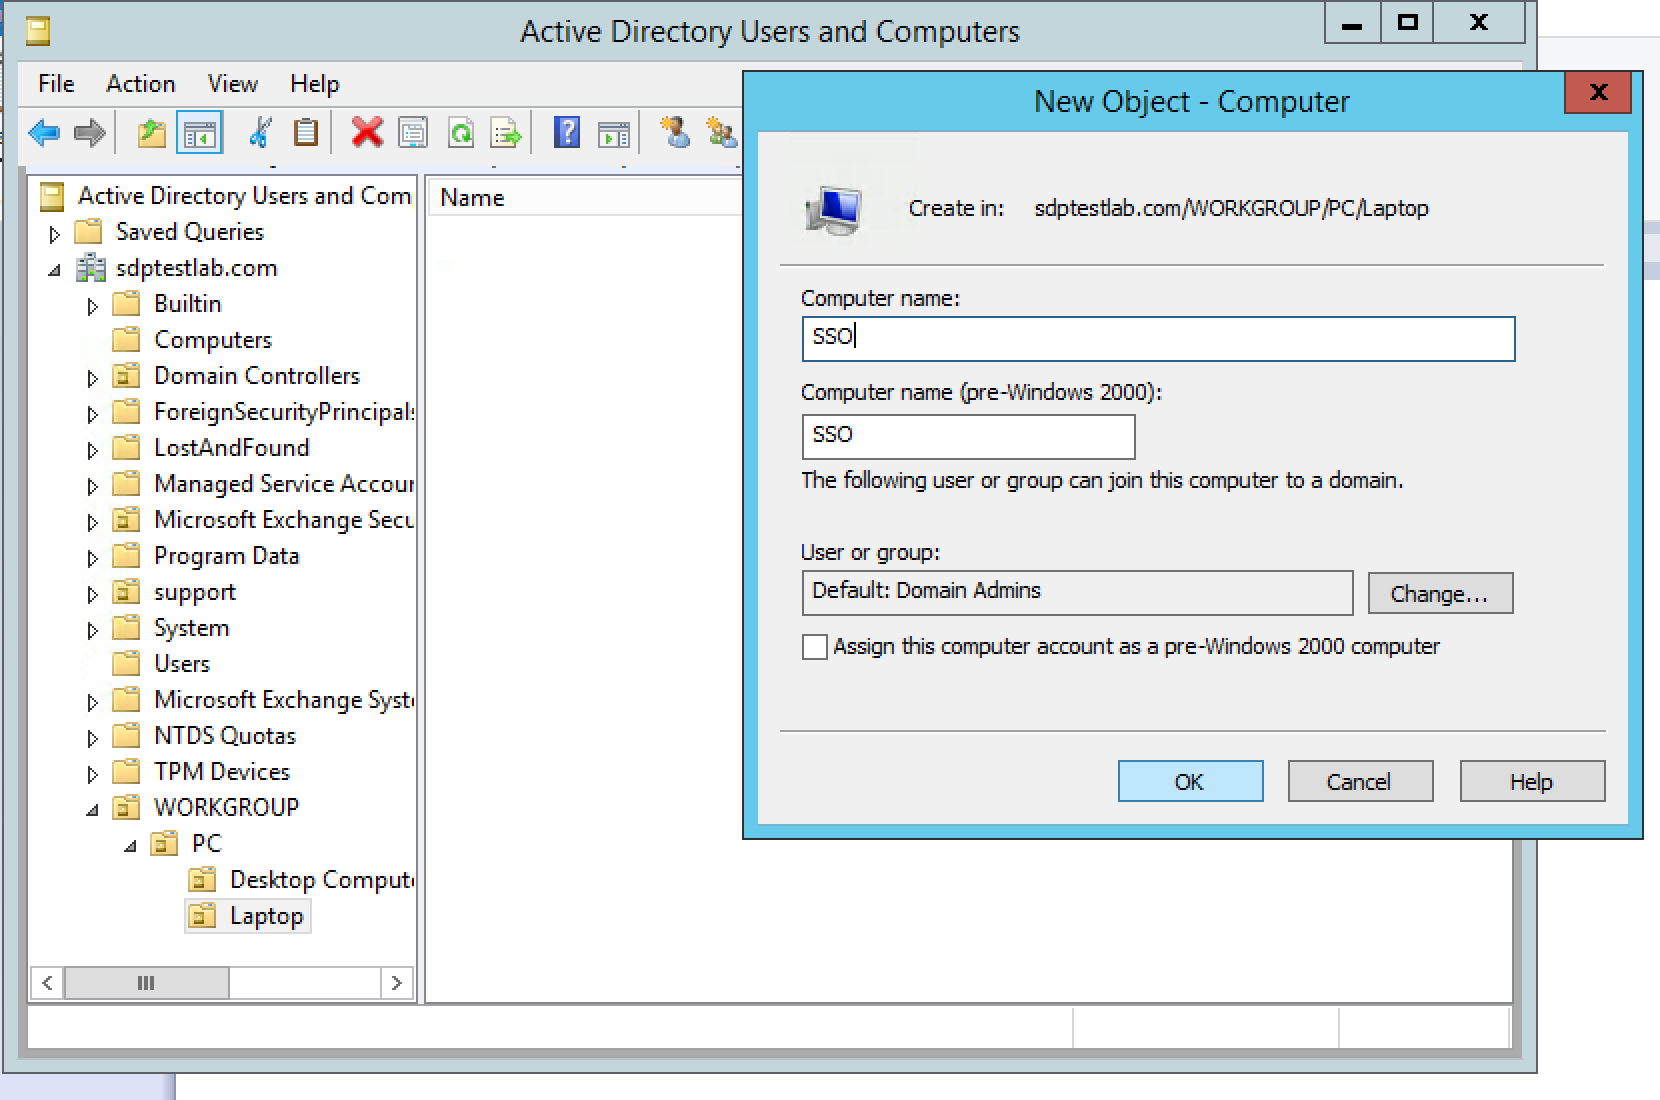Open the View menu
The height and width of the screenshot is (1100, 1660).
coord(232,84)
